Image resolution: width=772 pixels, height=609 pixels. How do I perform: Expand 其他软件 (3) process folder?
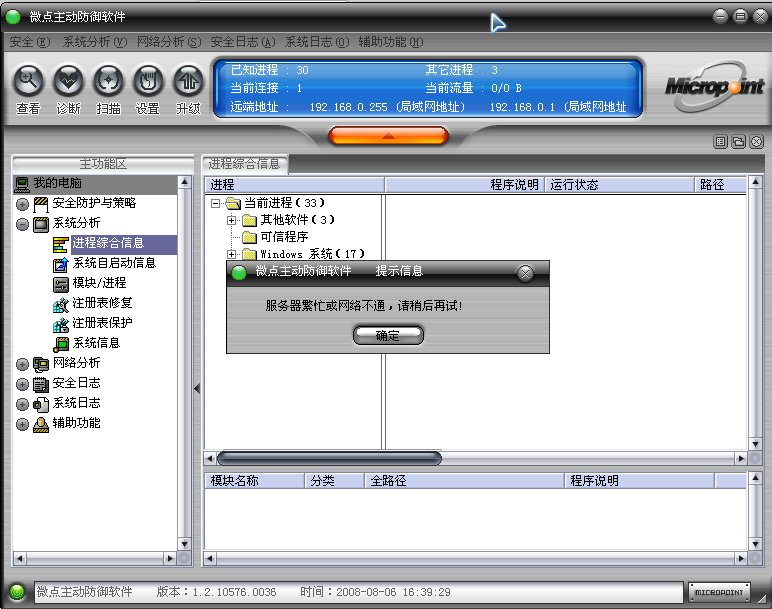click(x=232, y=220)
